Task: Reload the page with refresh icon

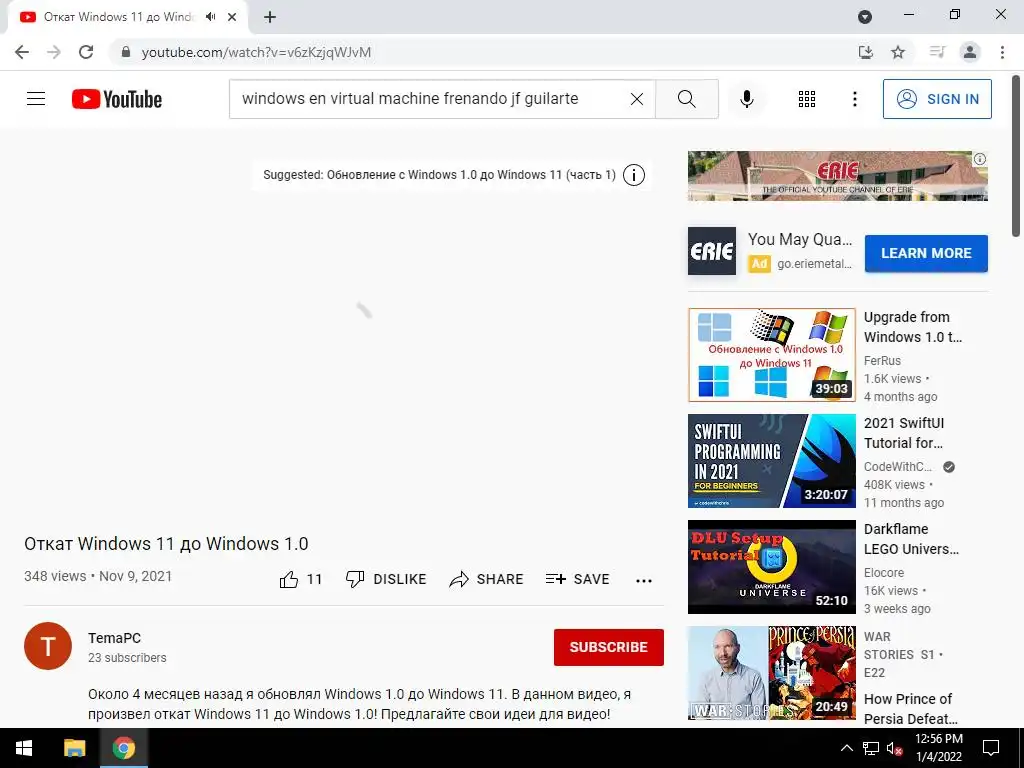Action: point(86,52)
